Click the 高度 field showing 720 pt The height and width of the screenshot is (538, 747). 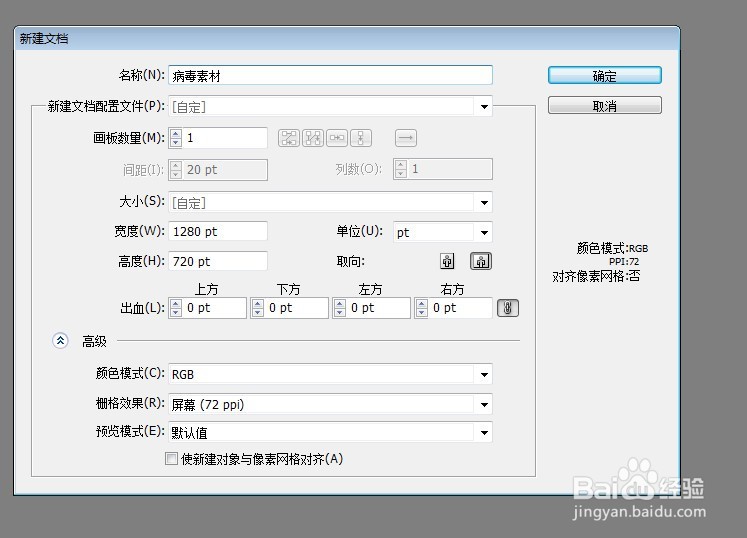click(218, 261)
